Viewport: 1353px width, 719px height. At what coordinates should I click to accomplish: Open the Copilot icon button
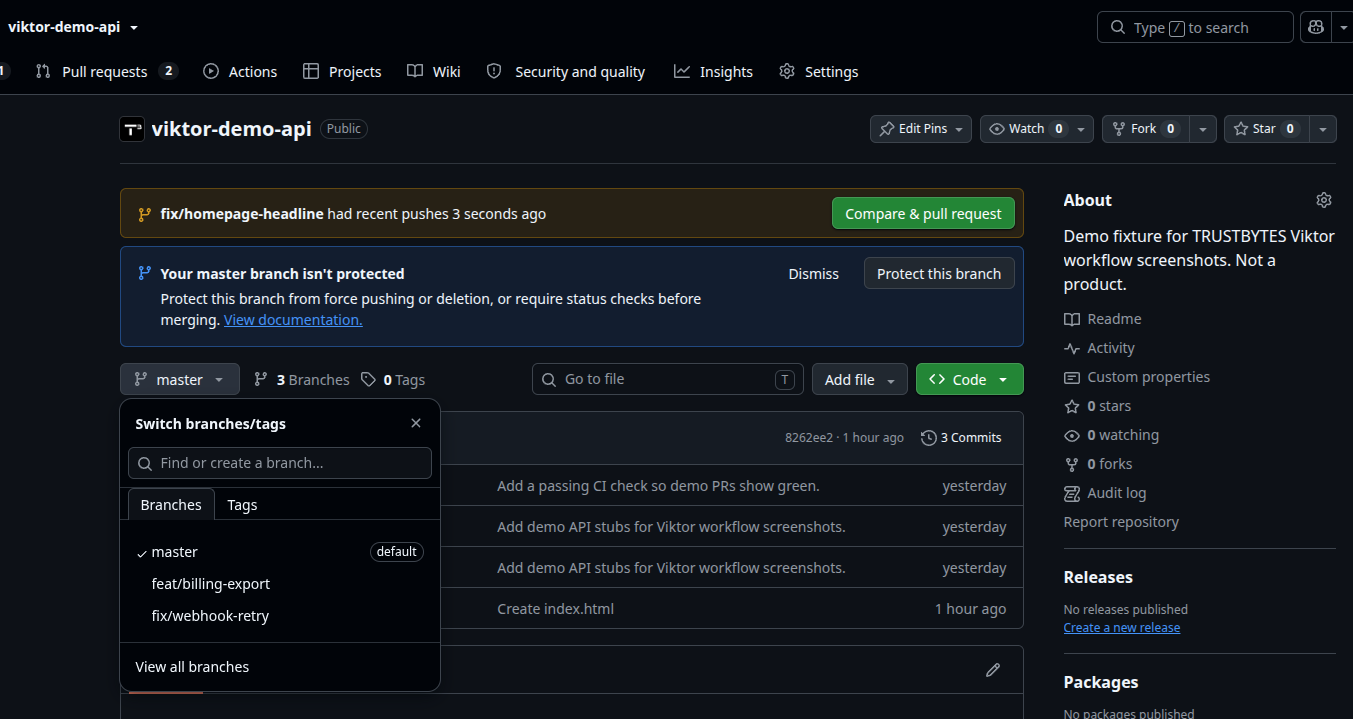(x=1316, y=27)
